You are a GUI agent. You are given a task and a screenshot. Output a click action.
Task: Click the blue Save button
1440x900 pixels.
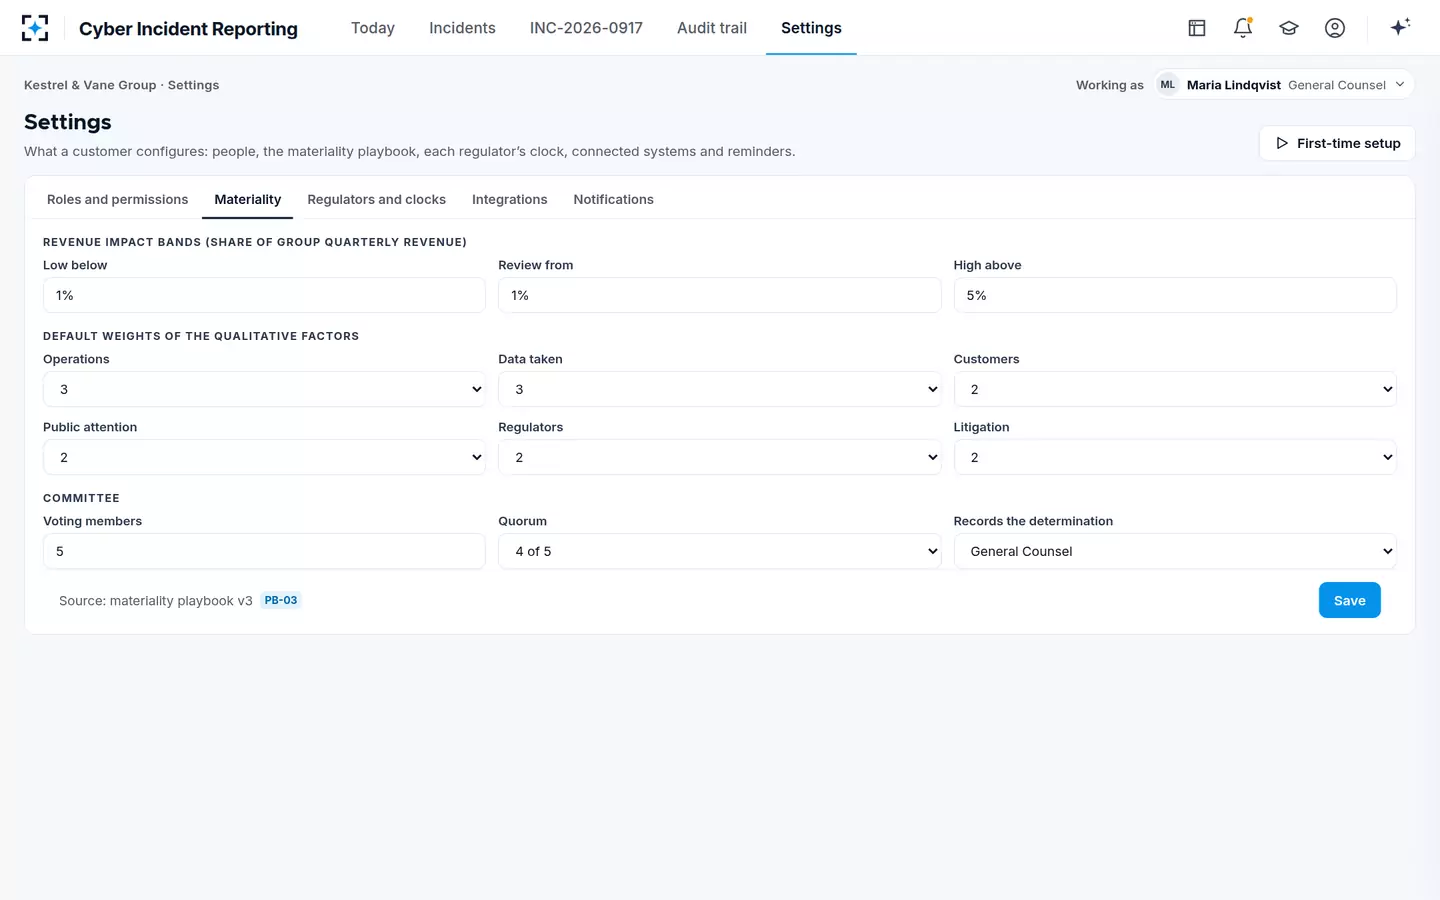pyautogui.click(x=1350, y=600)
